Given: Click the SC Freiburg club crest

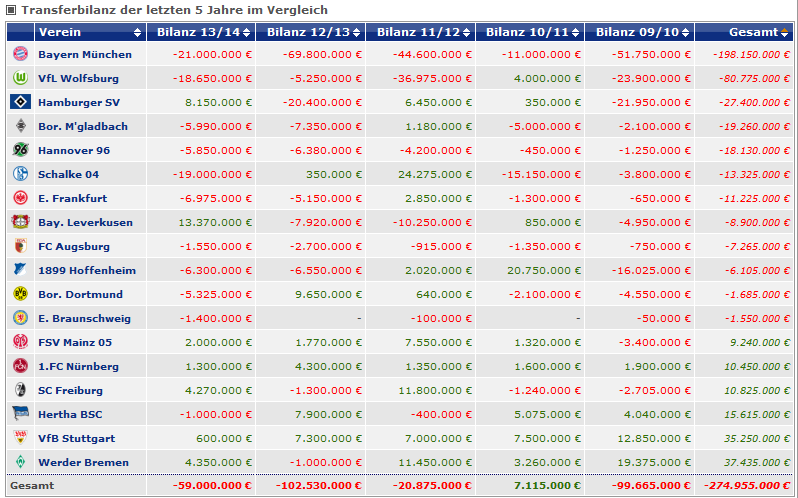Looking at the screenshot, I should click(x=20, y=390).
